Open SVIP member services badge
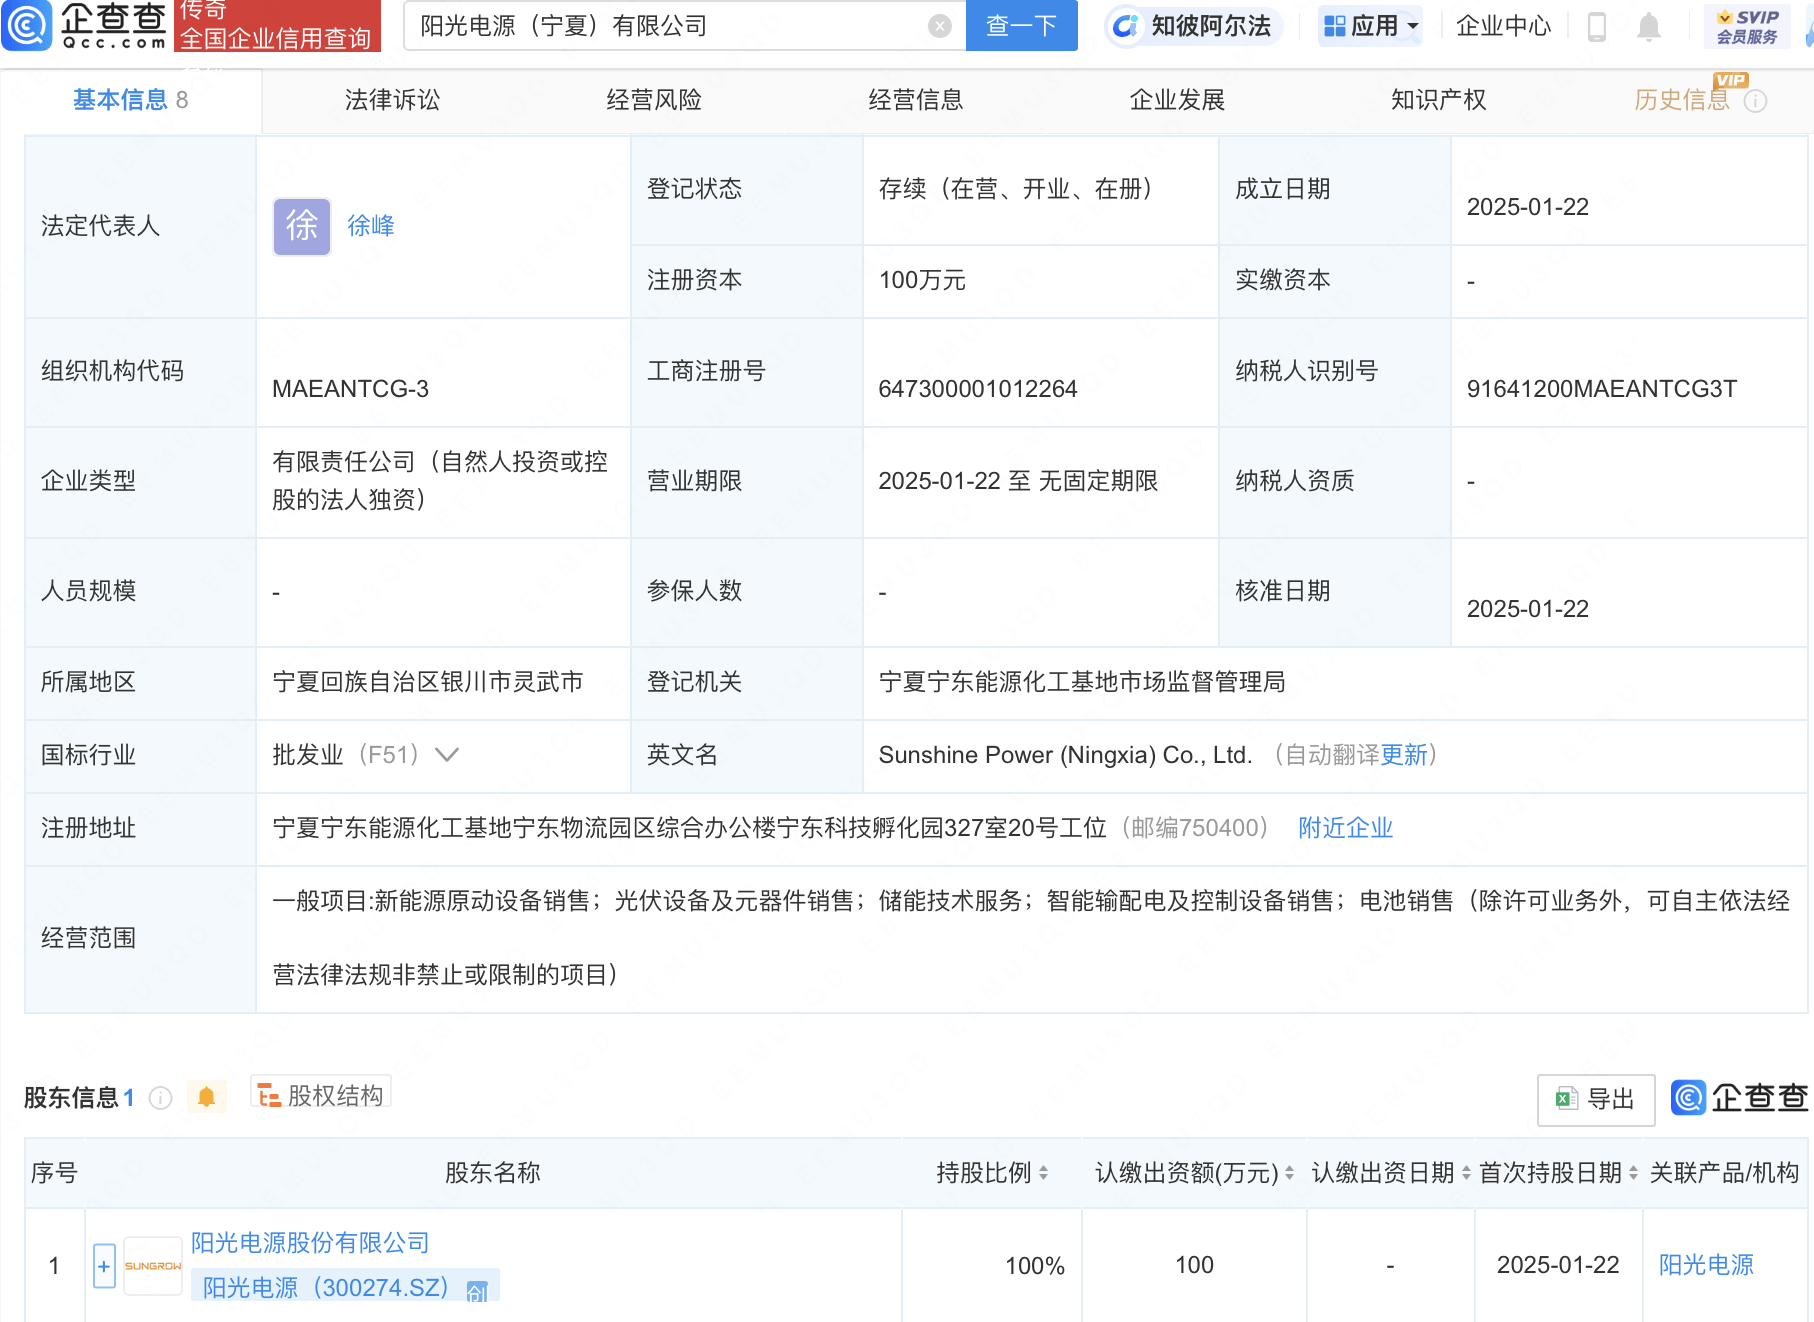The image size is (1814, 1322). point(1747,26)
